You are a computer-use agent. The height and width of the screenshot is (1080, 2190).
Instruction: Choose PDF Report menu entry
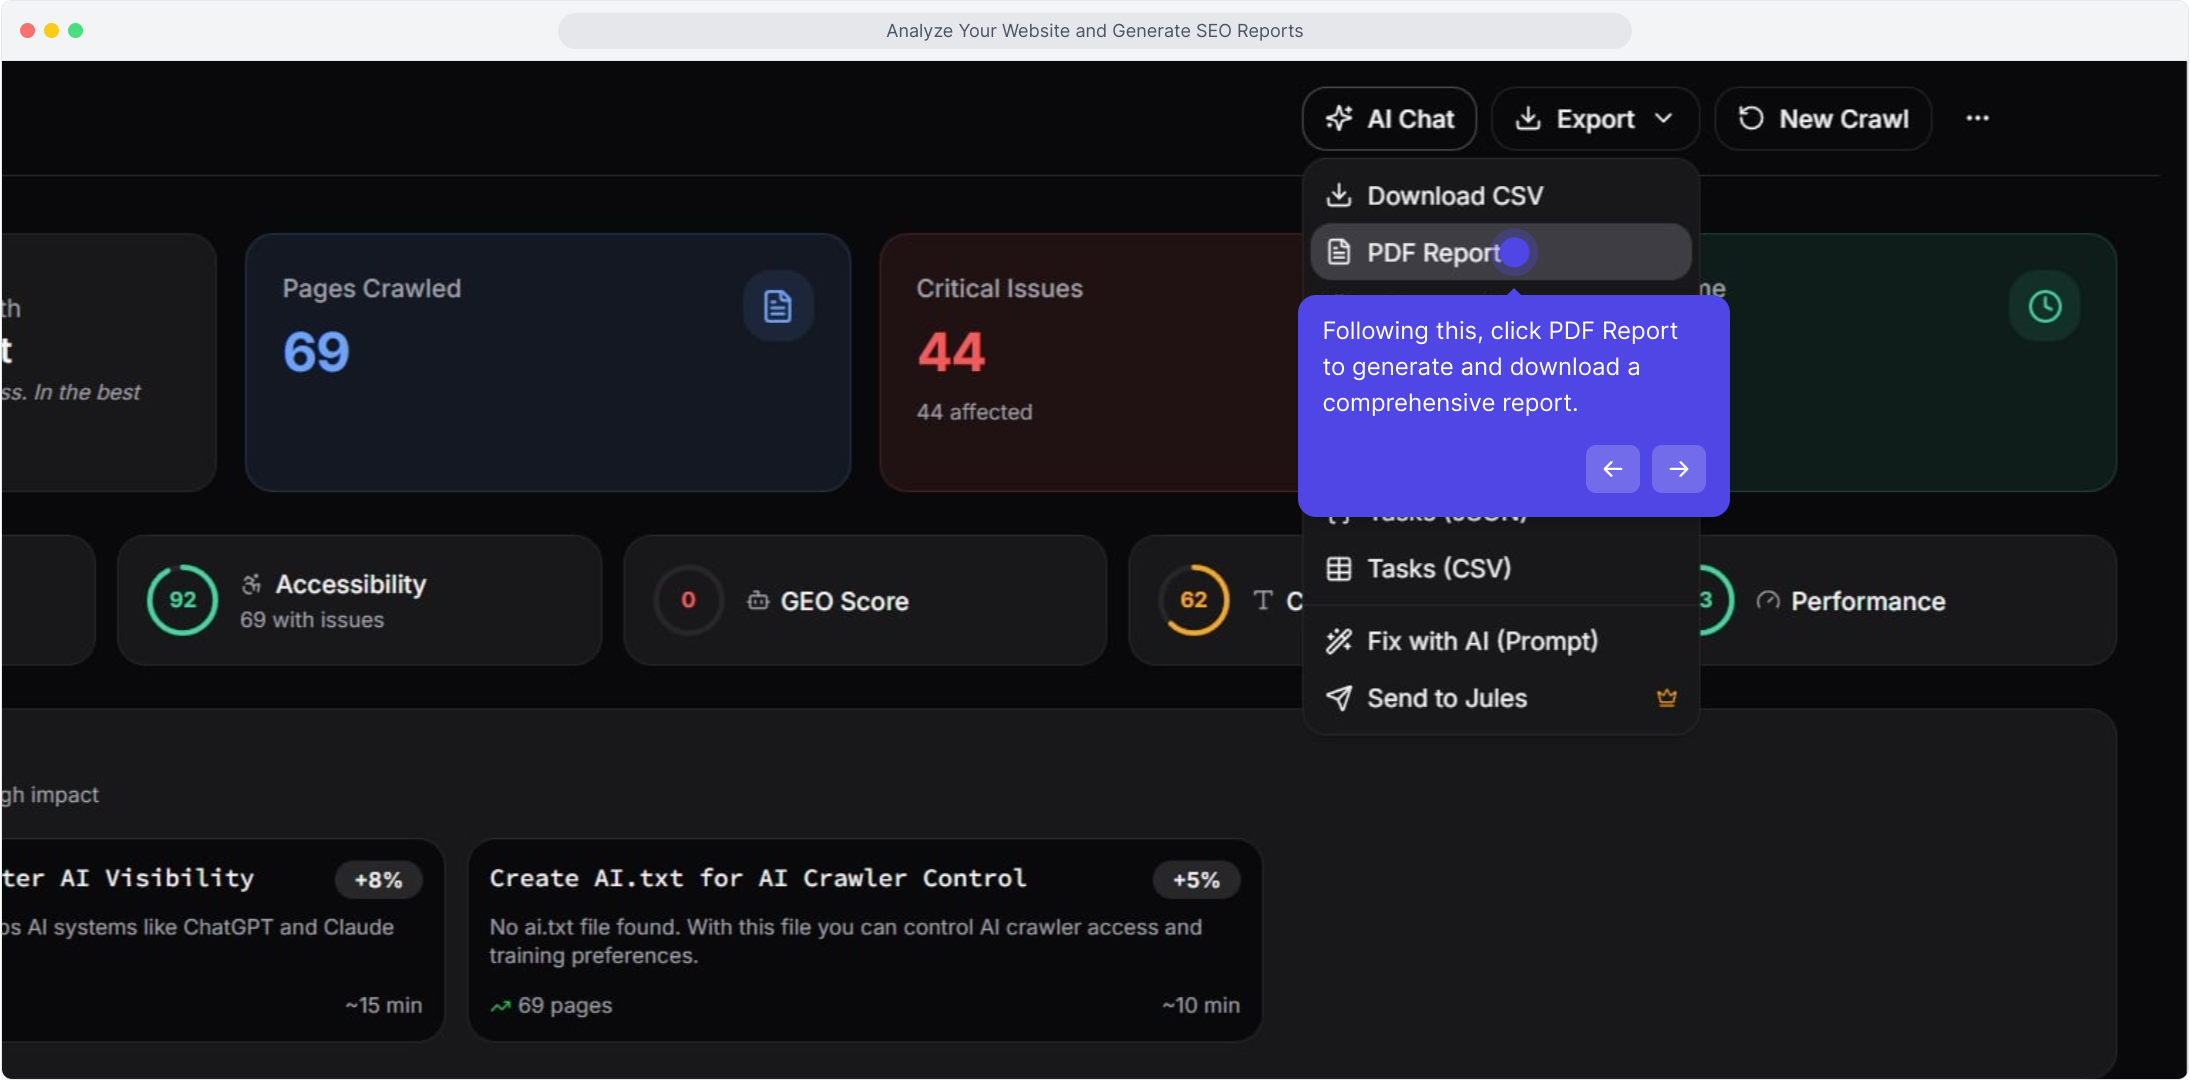(x=1432, y=253)
